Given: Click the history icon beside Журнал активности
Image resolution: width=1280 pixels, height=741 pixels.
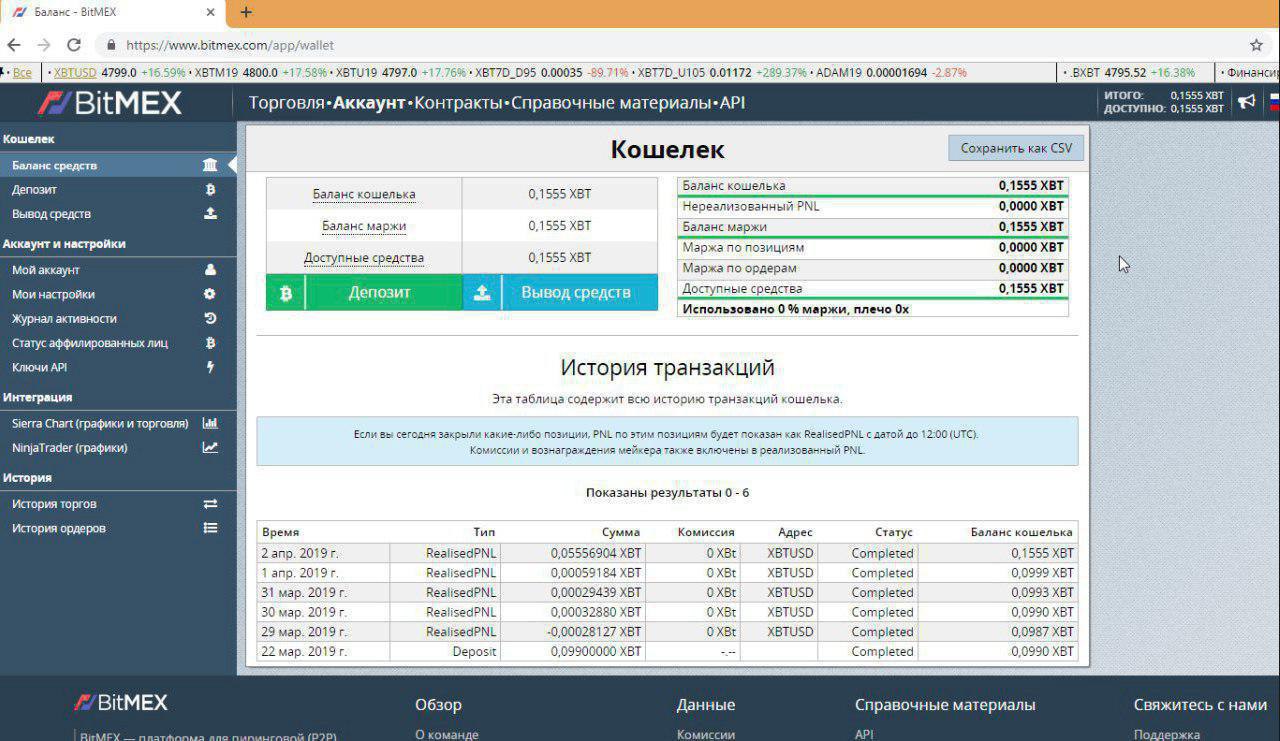Looking at the screenshot, I should click(x=210, y=318).
